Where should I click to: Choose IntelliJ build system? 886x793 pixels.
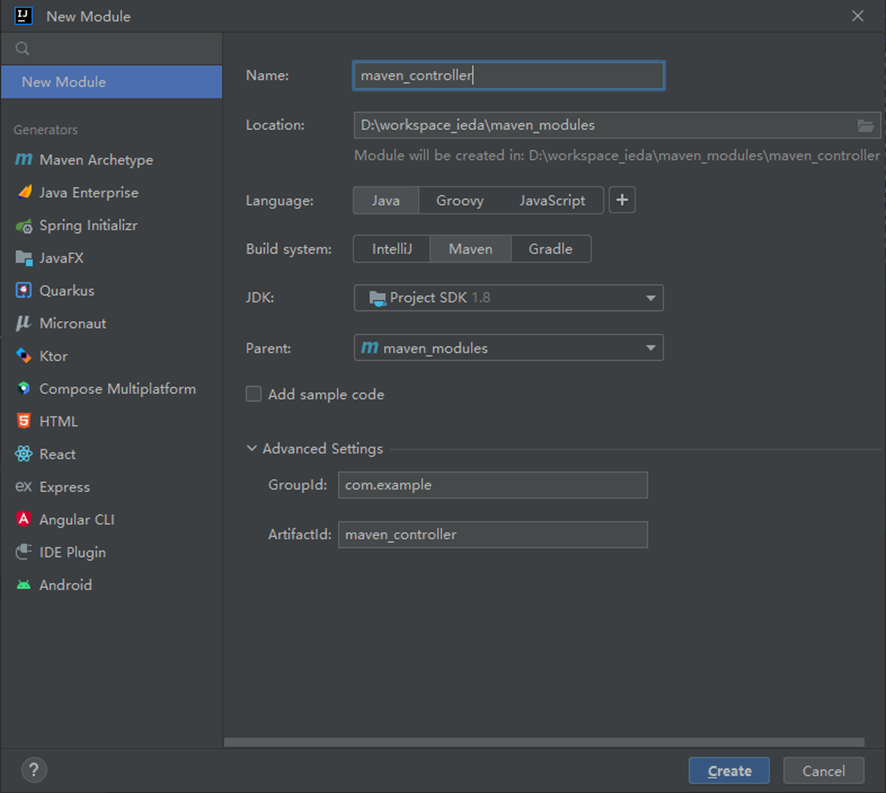[392, 249]
